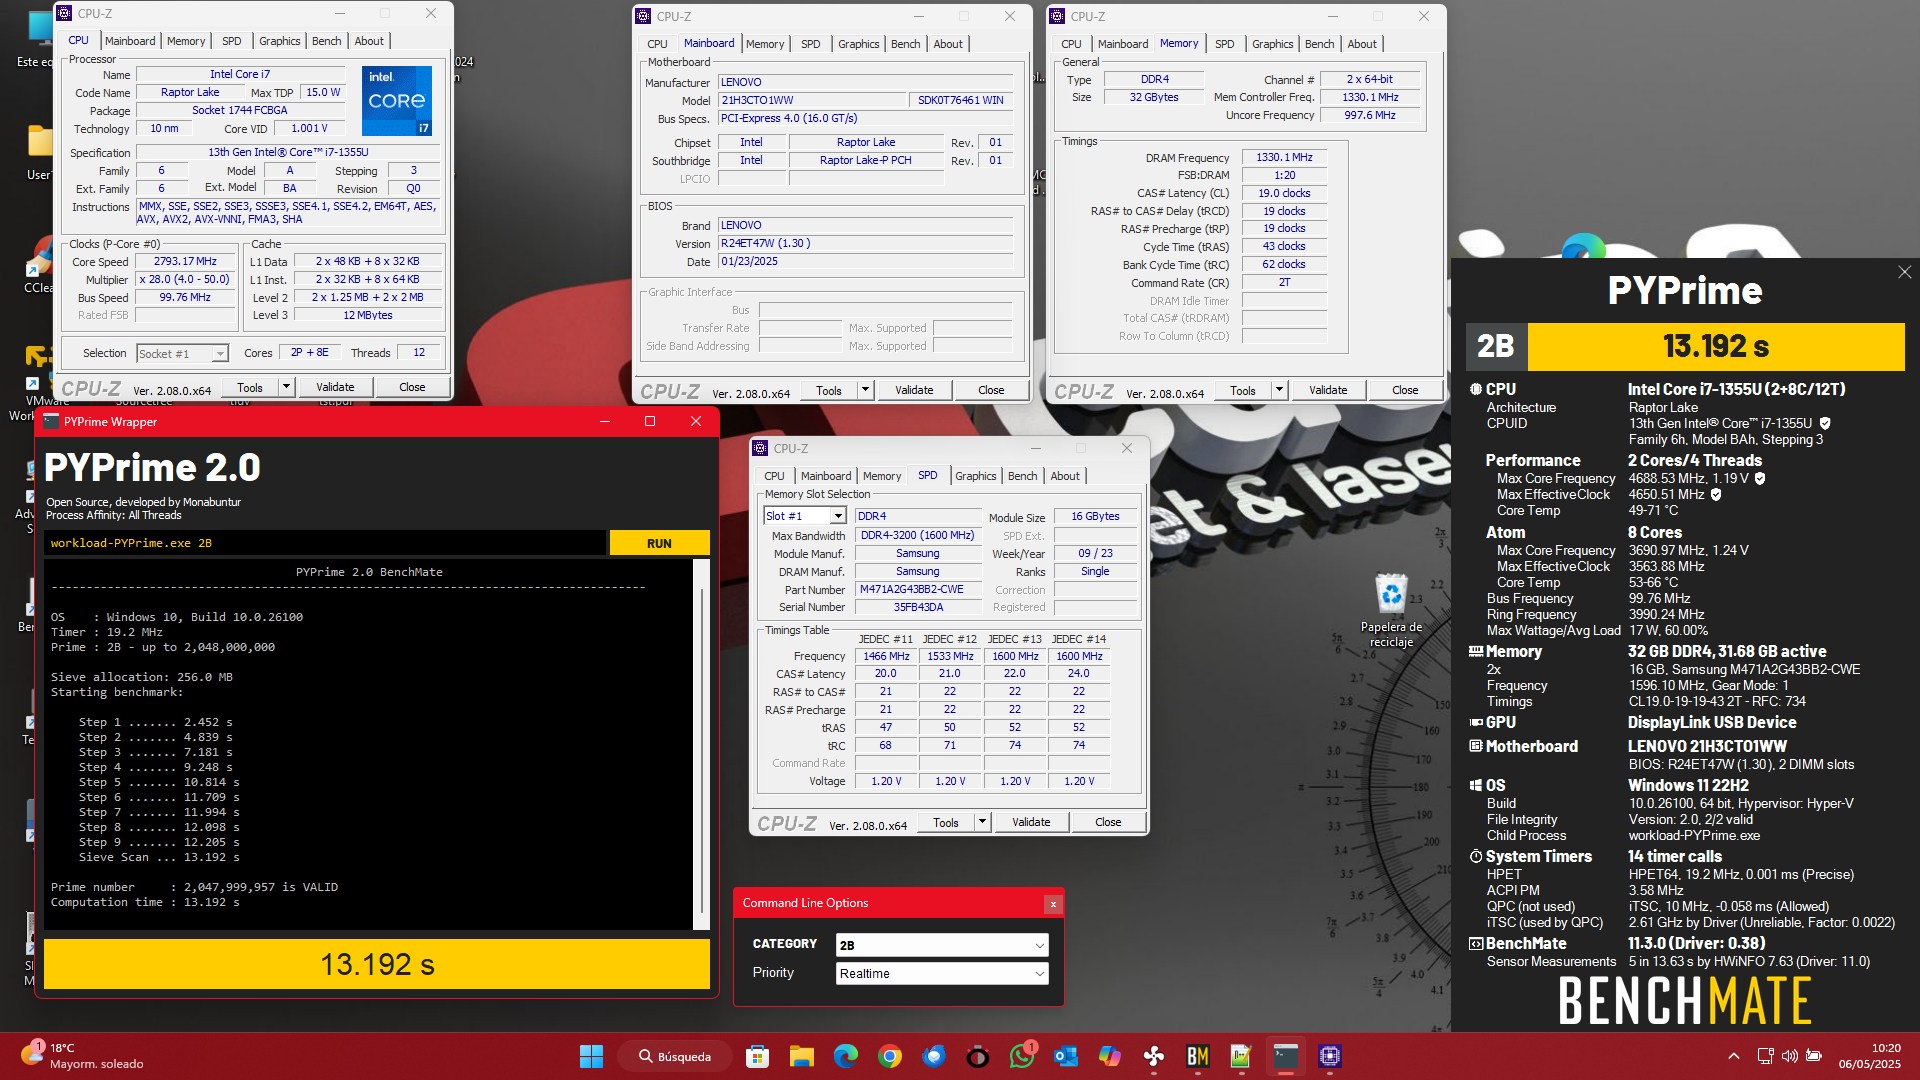Click DRAM Frequency 1330.1 MHz value
1920x1080 pixels.
click(1284, 157)
